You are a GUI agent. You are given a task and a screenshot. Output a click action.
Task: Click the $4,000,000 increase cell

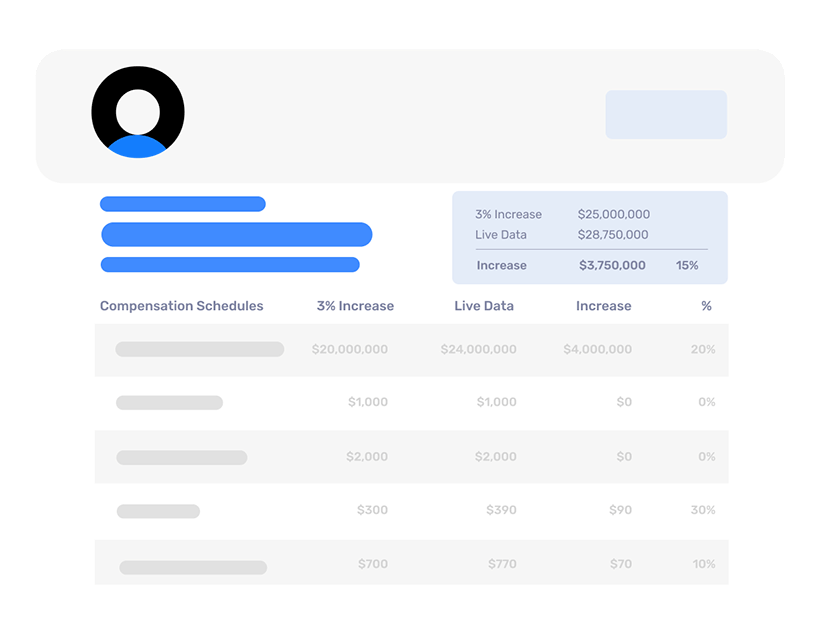point(597,349)
